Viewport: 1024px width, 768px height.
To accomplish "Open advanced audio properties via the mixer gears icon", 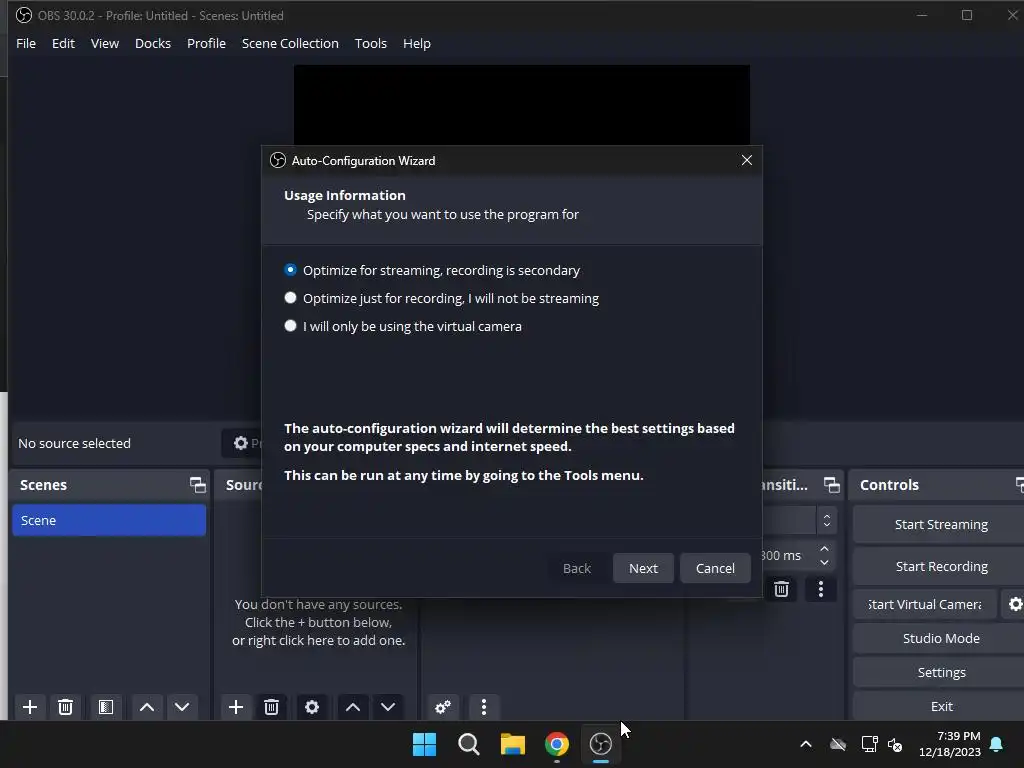I will click(443, 707).
